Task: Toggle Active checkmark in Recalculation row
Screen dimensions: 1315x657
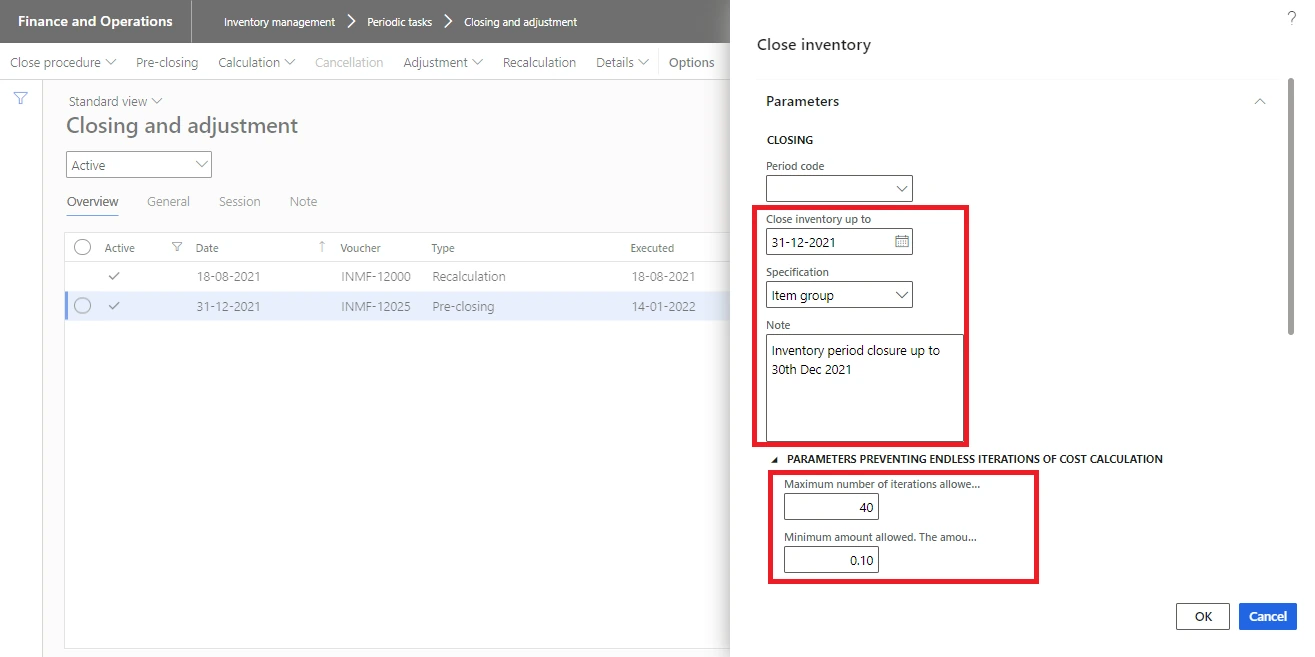Action: click(114, 276)
